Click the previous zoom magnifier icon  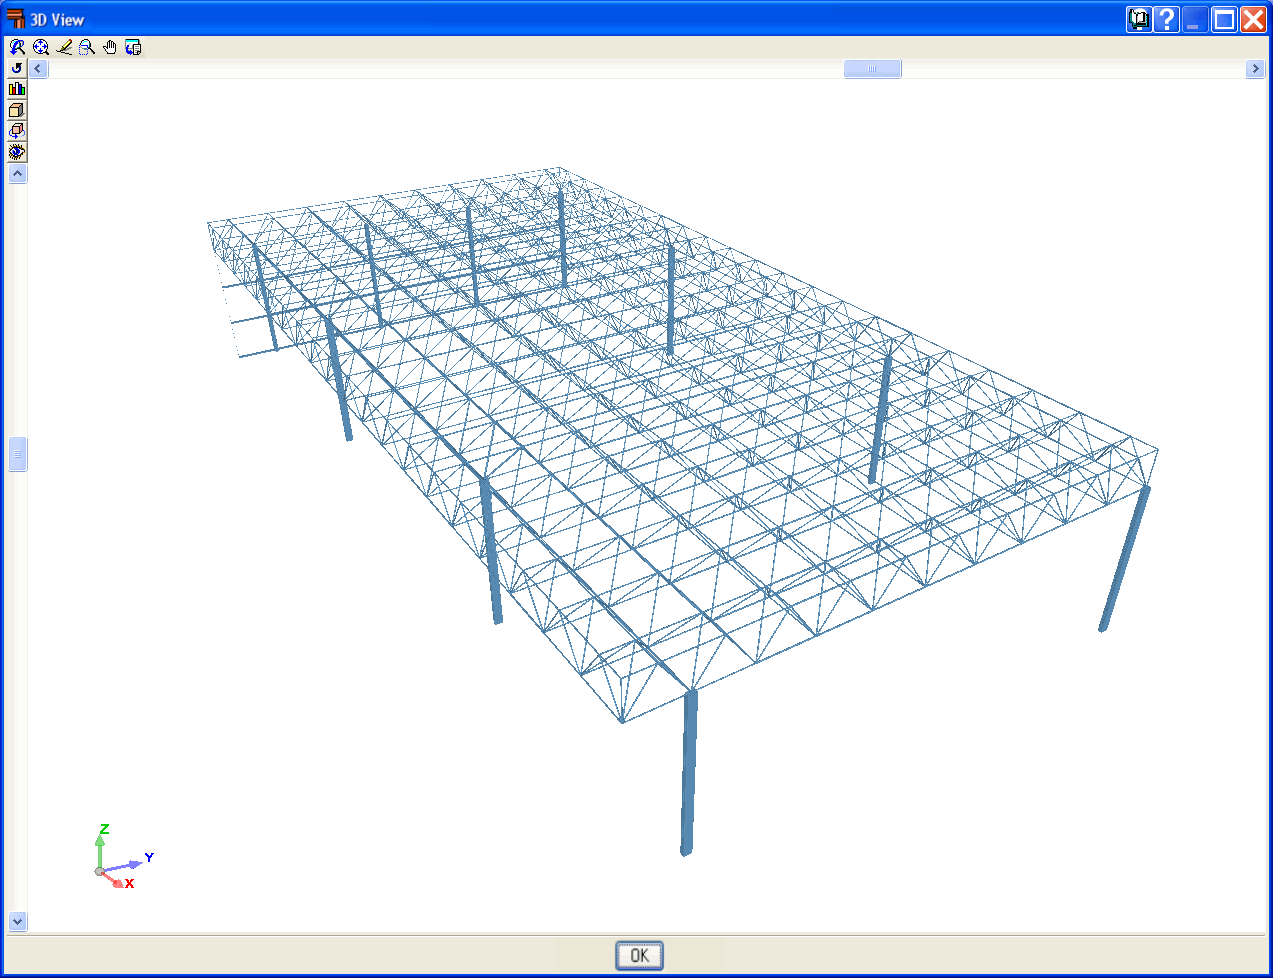[x=17, y=47]
